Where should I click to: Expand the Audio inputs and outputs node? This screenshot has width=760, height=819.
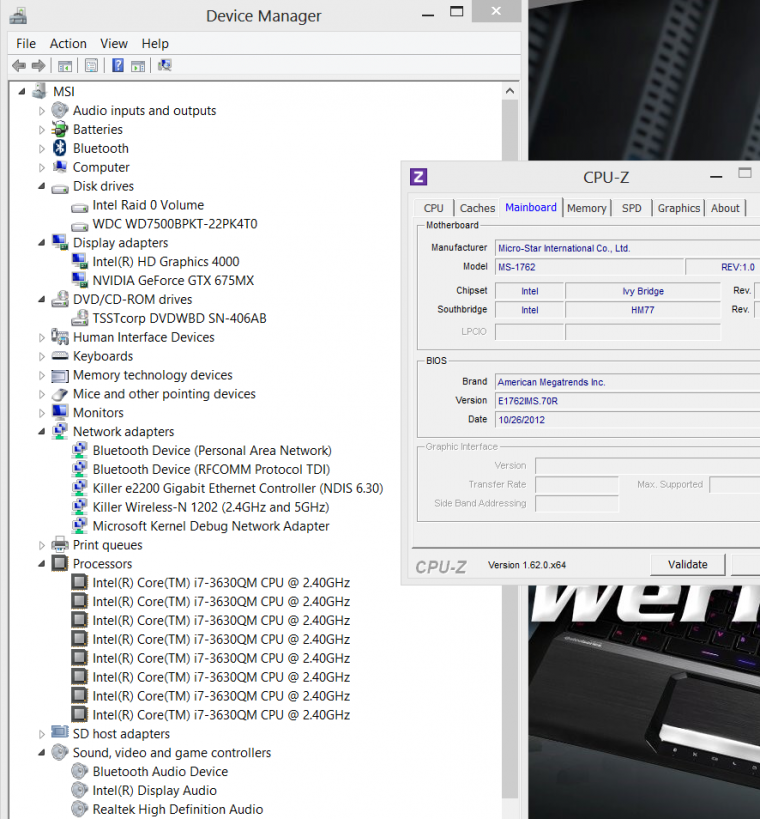[x=42, y=111]
